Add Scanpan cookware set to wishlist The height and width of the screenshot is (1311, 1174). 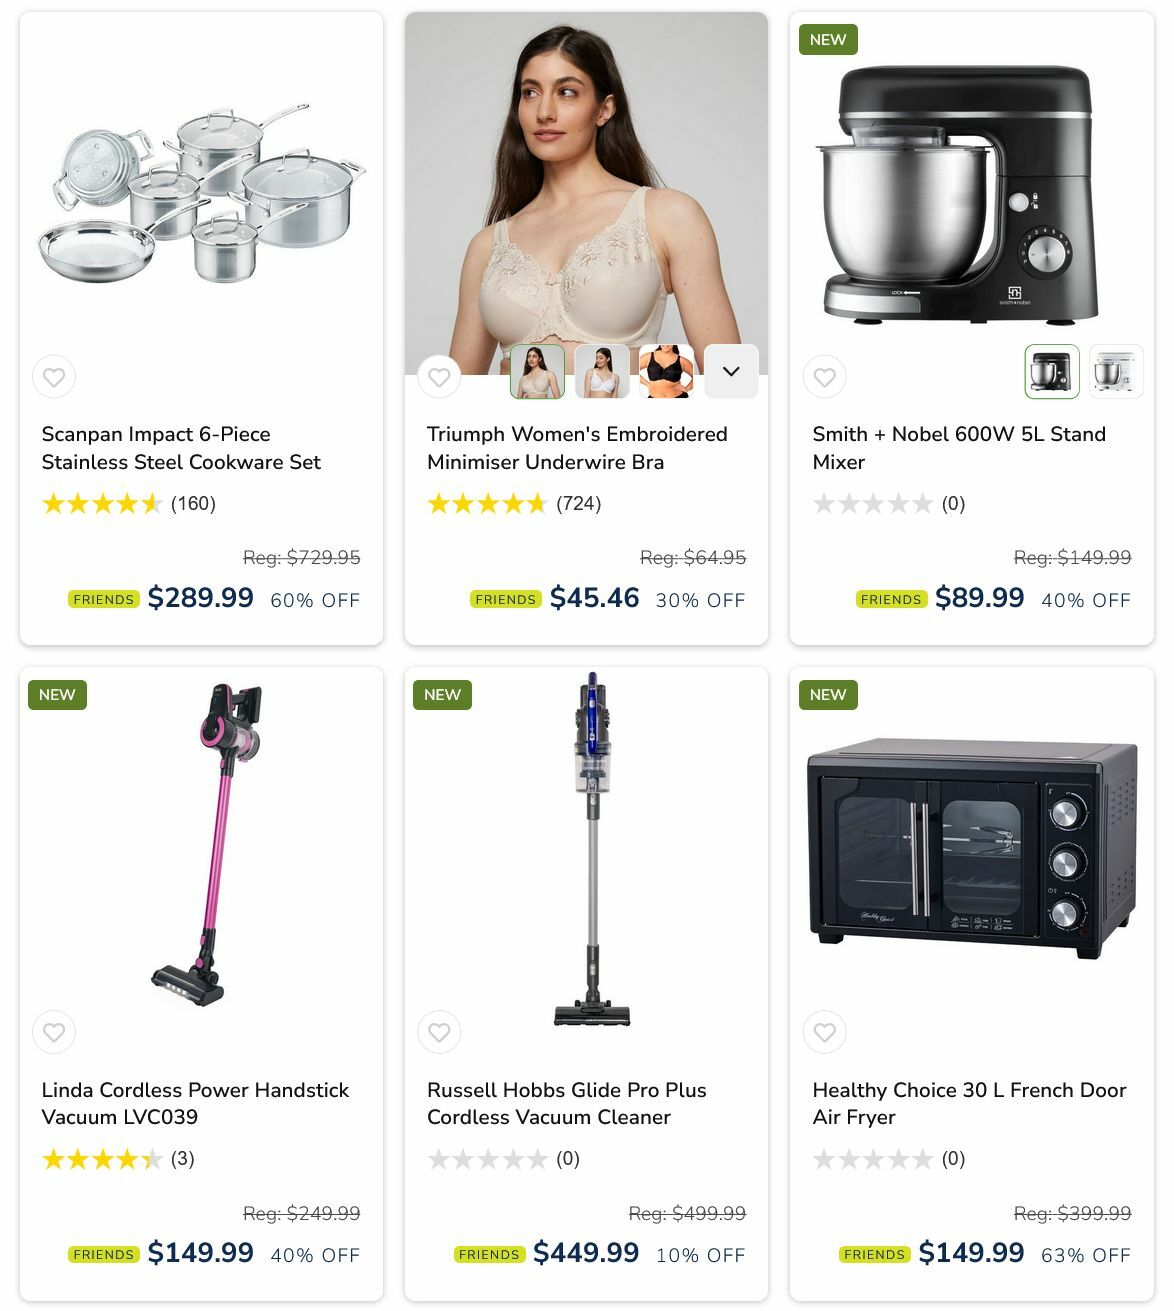tap(54, 377)
